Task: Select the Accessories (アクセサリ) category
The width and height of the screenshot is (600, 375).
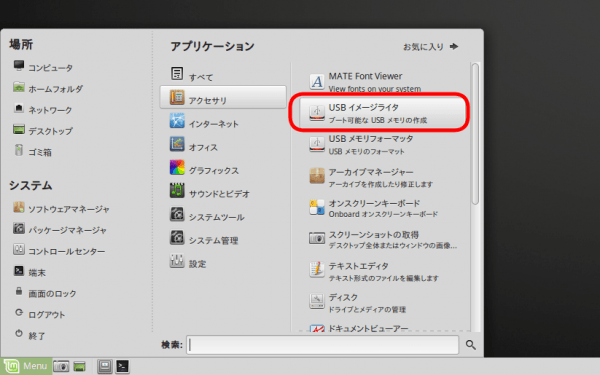Action: (223, 98)
